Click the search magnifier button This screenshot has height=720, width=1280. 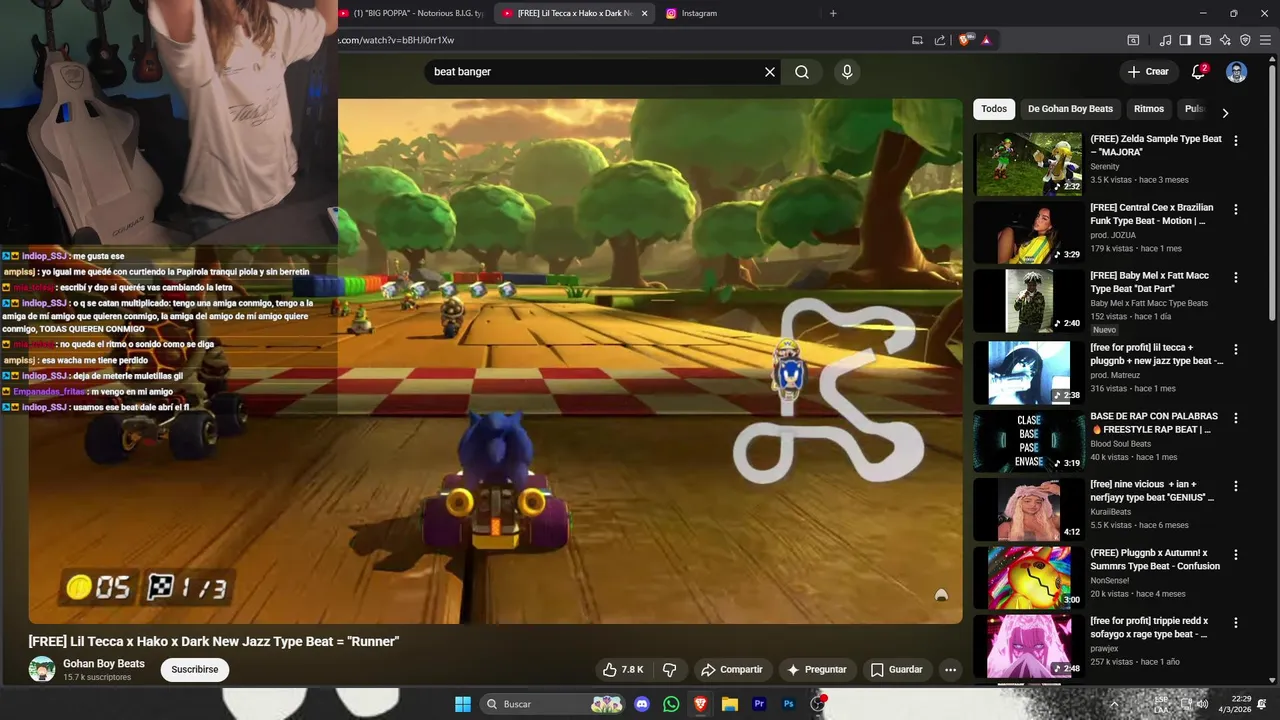pos(802,72)
